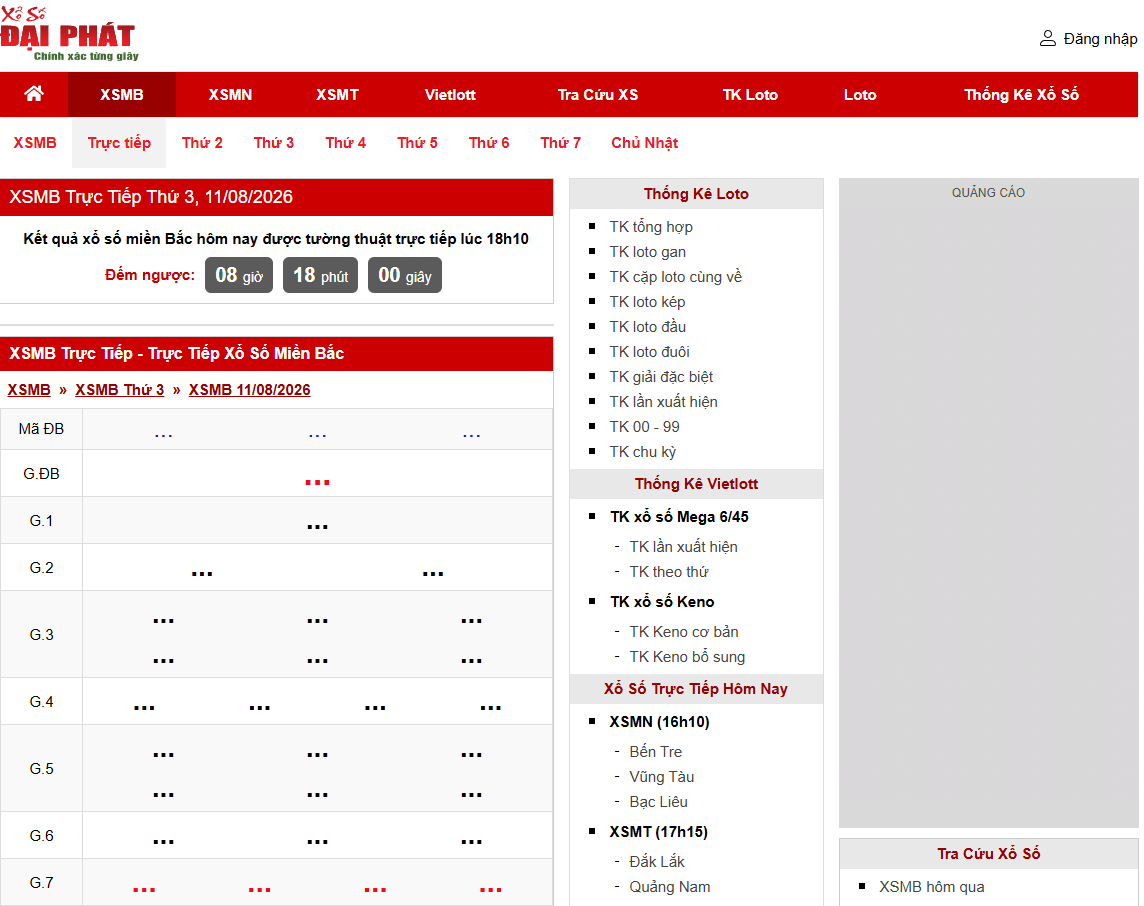The width and height of the screenshot is (1144, 906).
Task: Open TK loto kép link
Action: pyautogui.click(x=647, y=302)
